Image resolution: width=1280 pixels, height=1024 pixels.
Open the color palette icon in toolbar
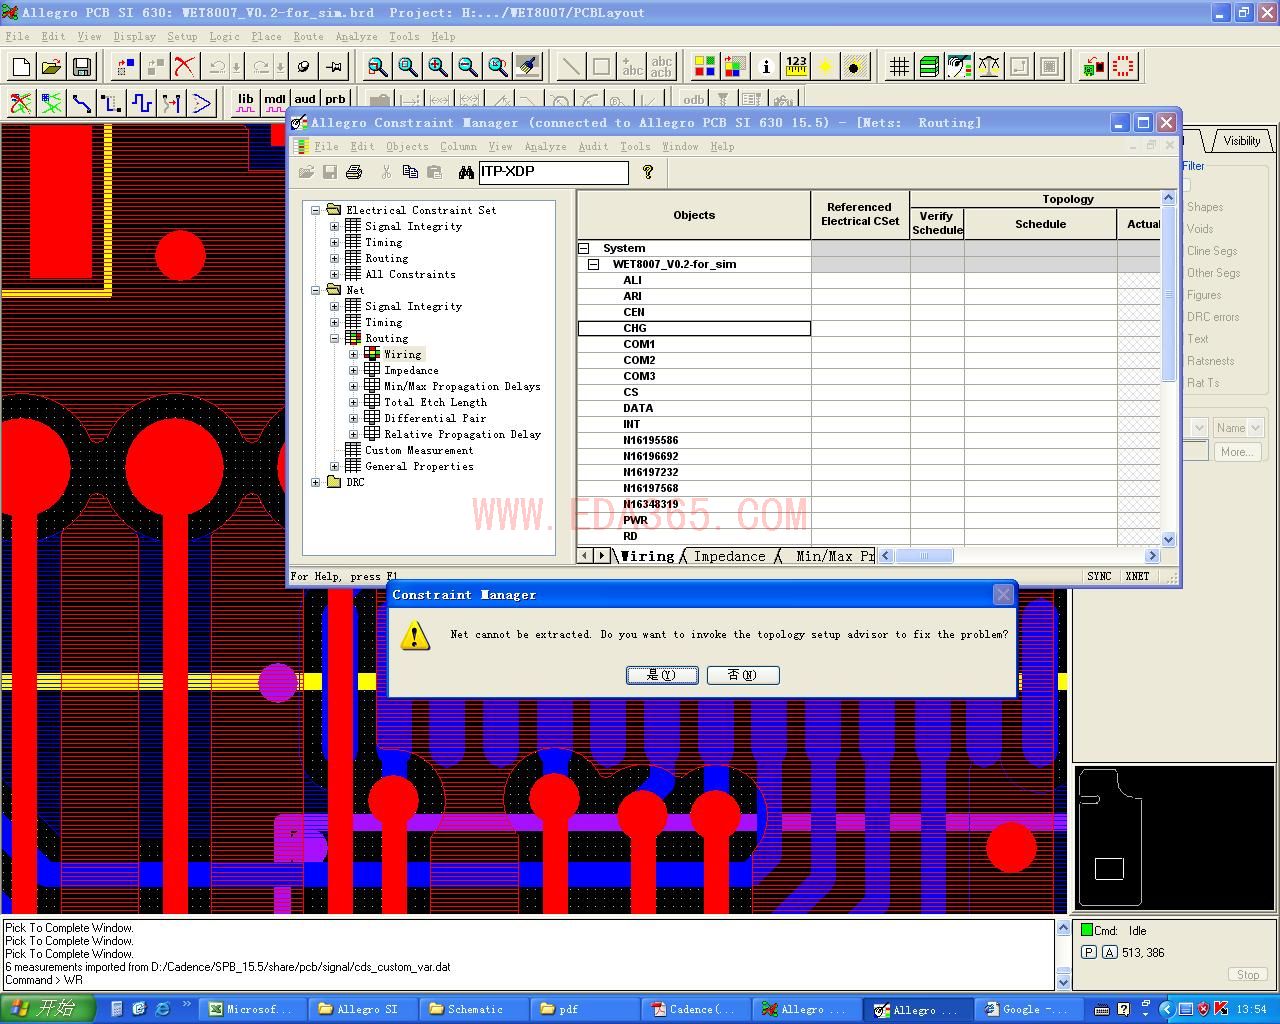705,67
